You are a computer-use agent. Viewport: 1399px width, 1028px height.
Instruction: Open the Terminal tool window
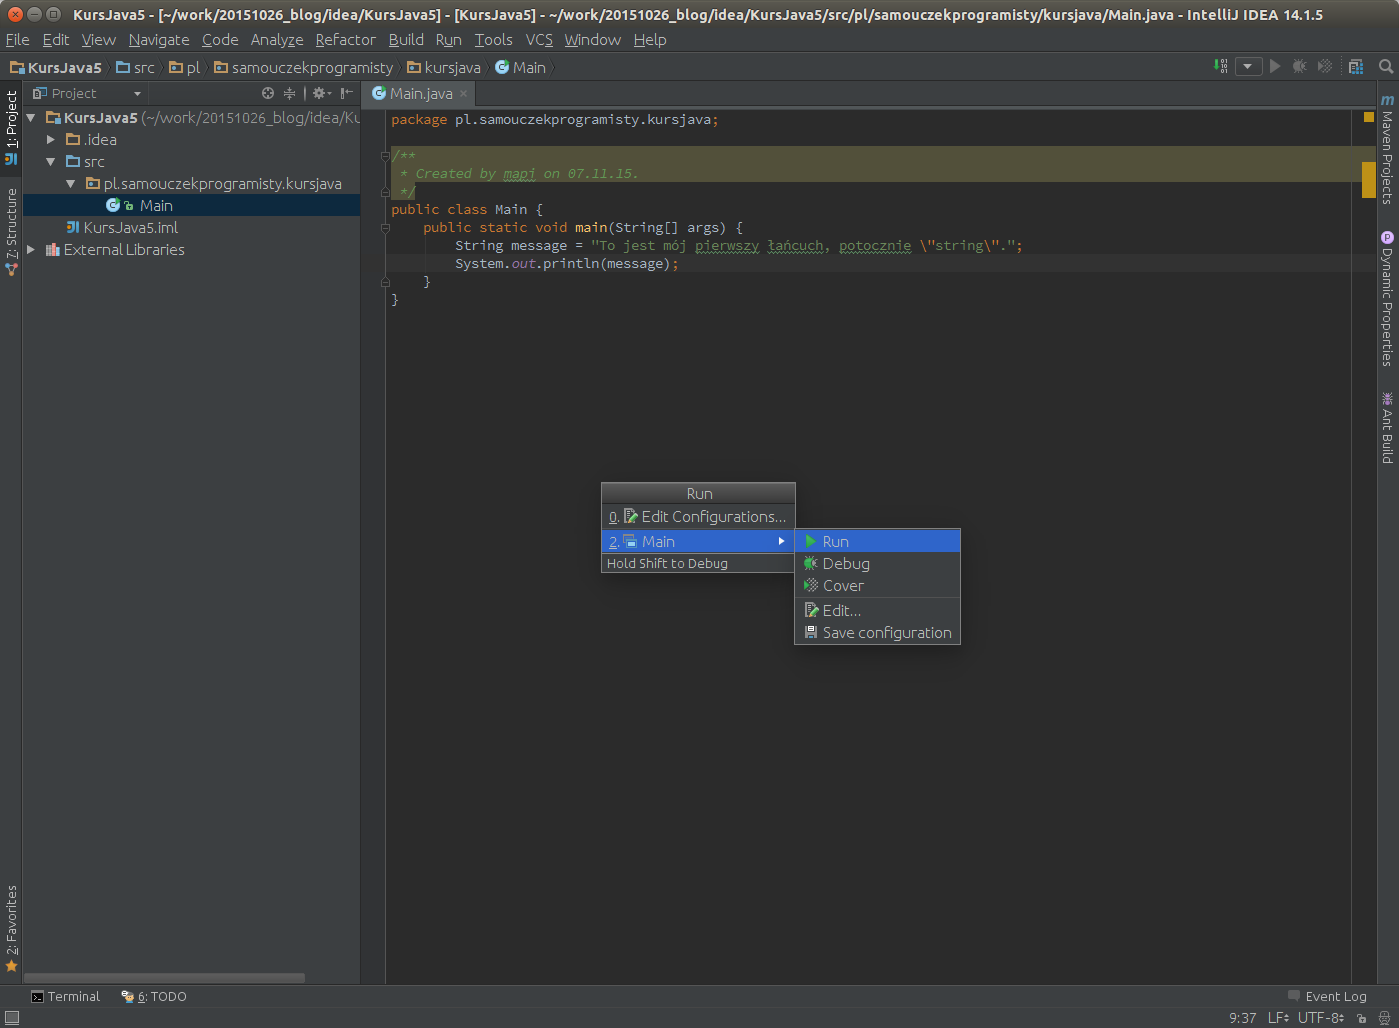click(66, 997)
